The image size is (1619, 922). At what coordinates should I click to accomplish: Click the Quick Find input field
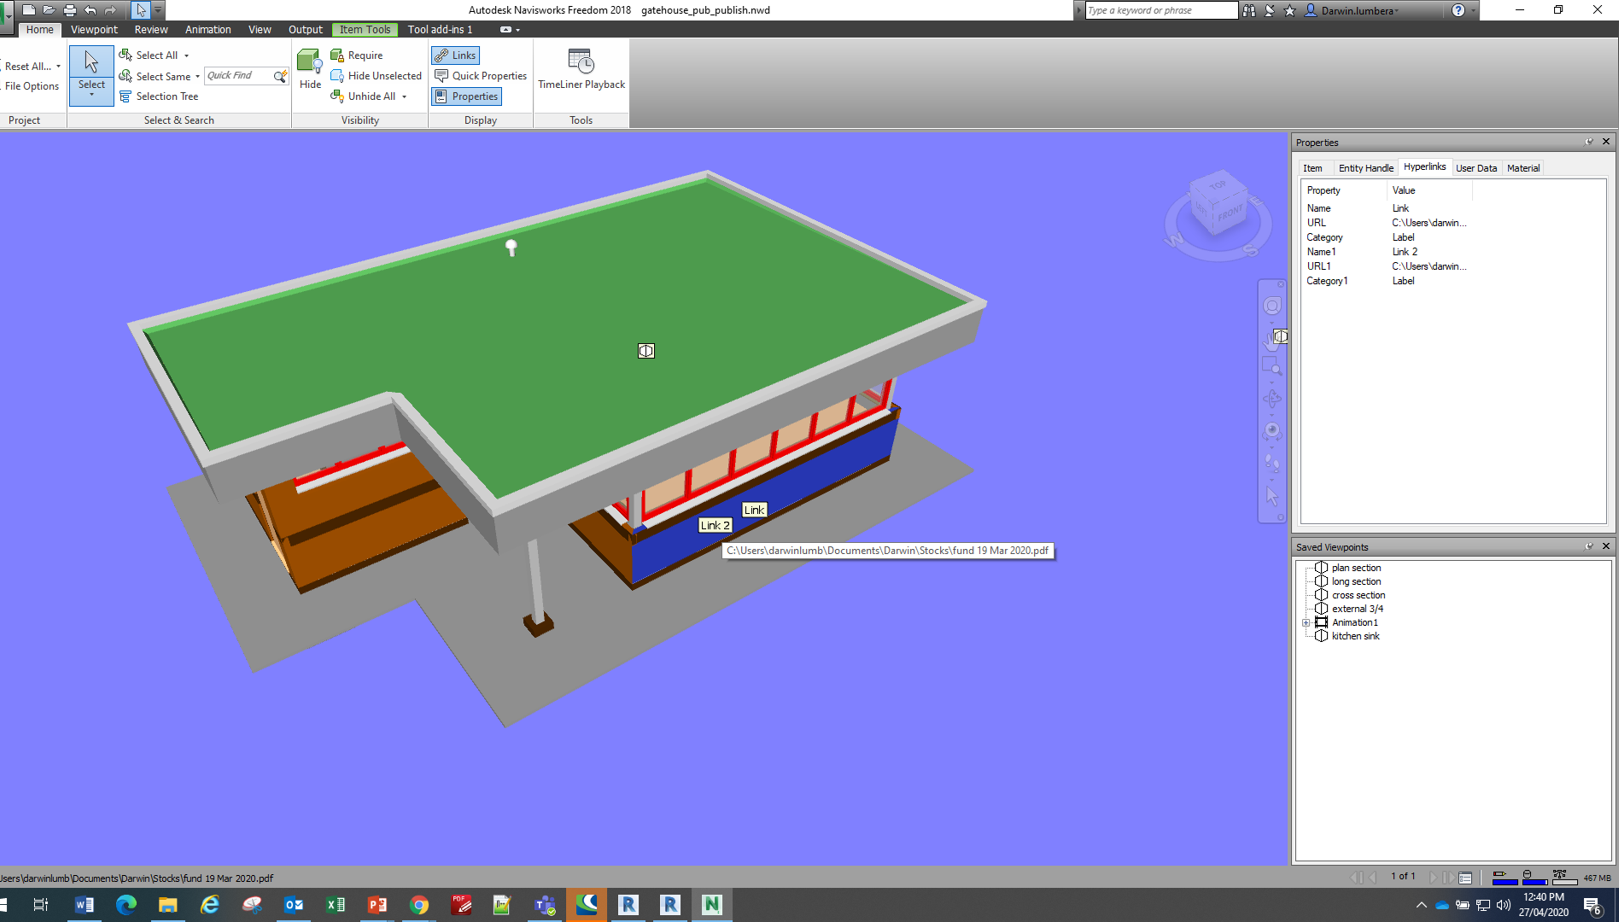pos(238,76)
